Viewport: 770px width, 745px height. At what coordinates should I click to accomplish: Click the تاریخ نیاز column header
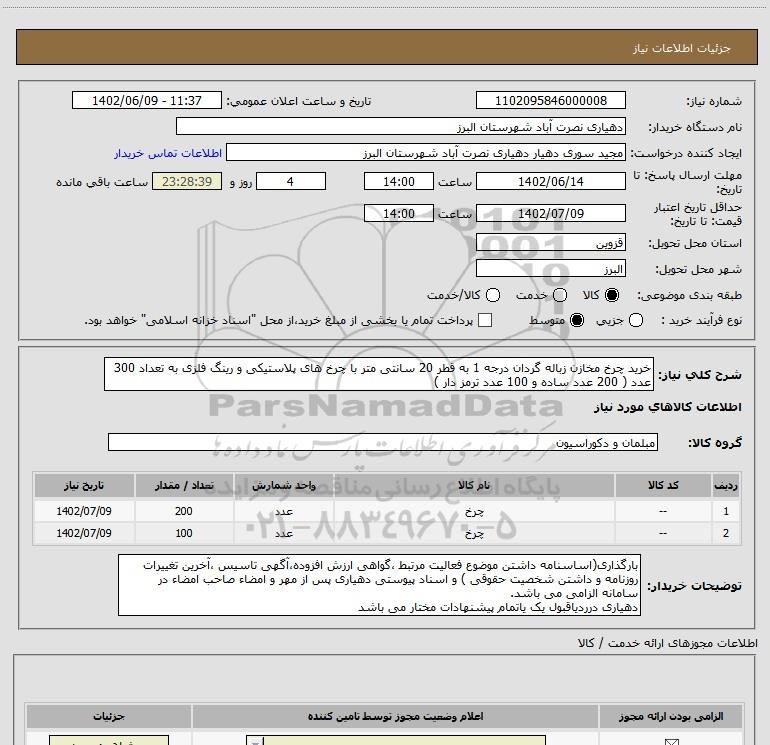[84, 485]
